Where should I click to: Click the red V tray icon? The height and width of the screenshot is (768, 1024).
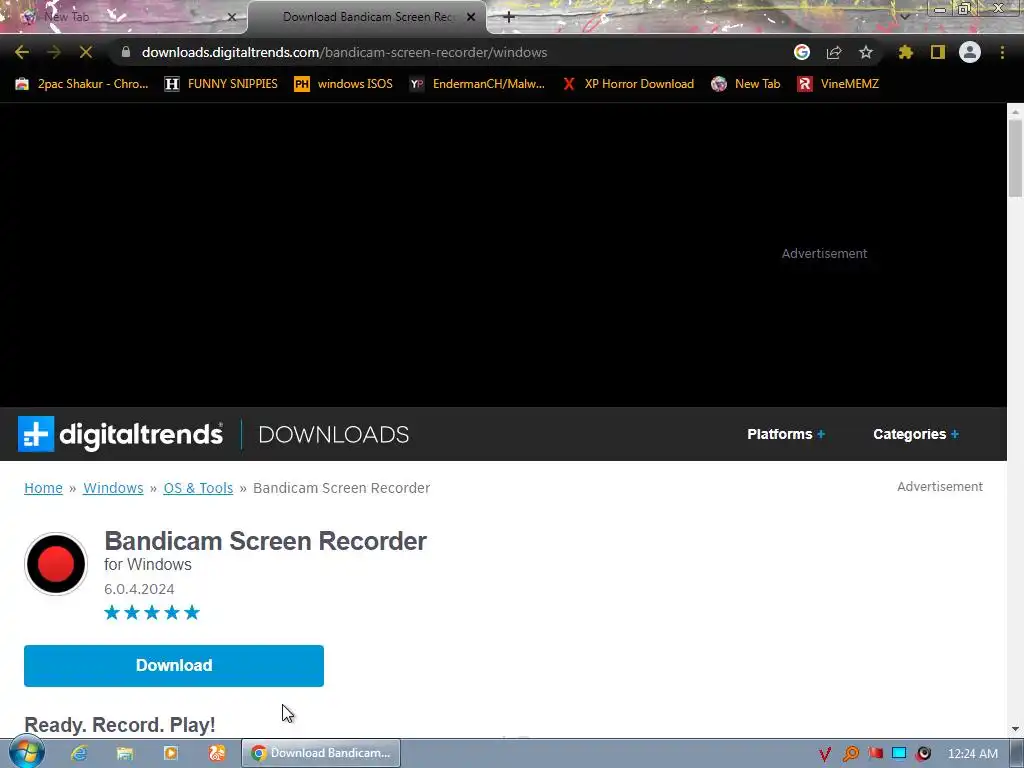click(825, 754)
